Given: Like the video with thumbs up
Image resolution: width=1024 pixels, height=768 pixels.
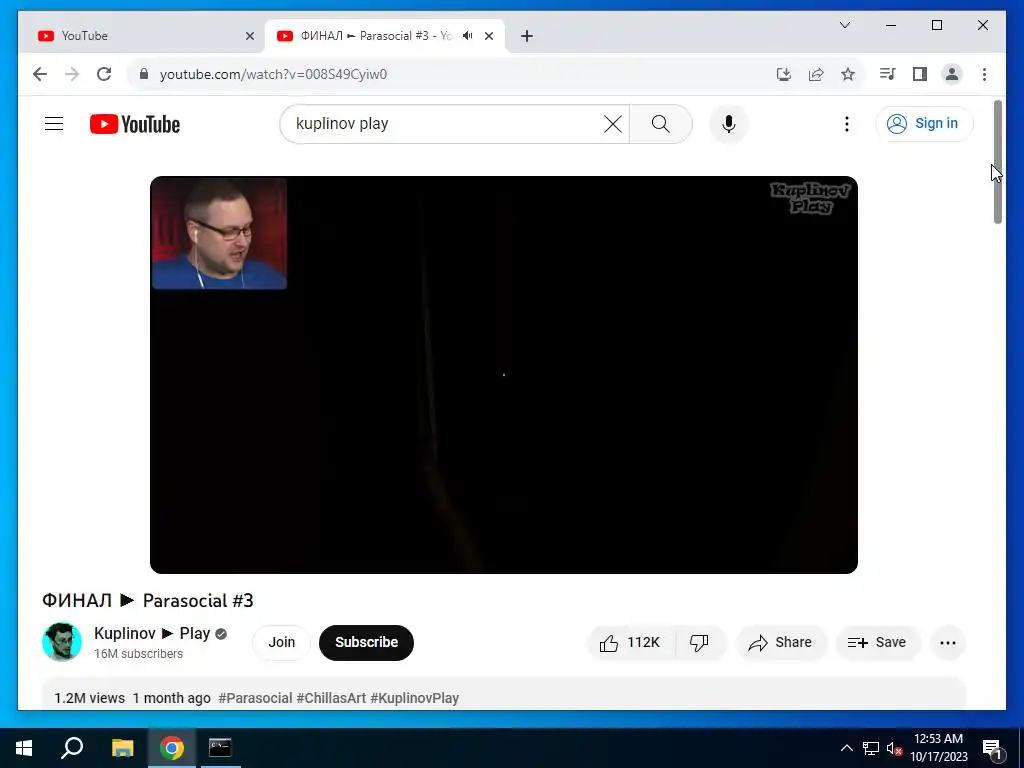Looking at the screenshot, I should point(631,643).
